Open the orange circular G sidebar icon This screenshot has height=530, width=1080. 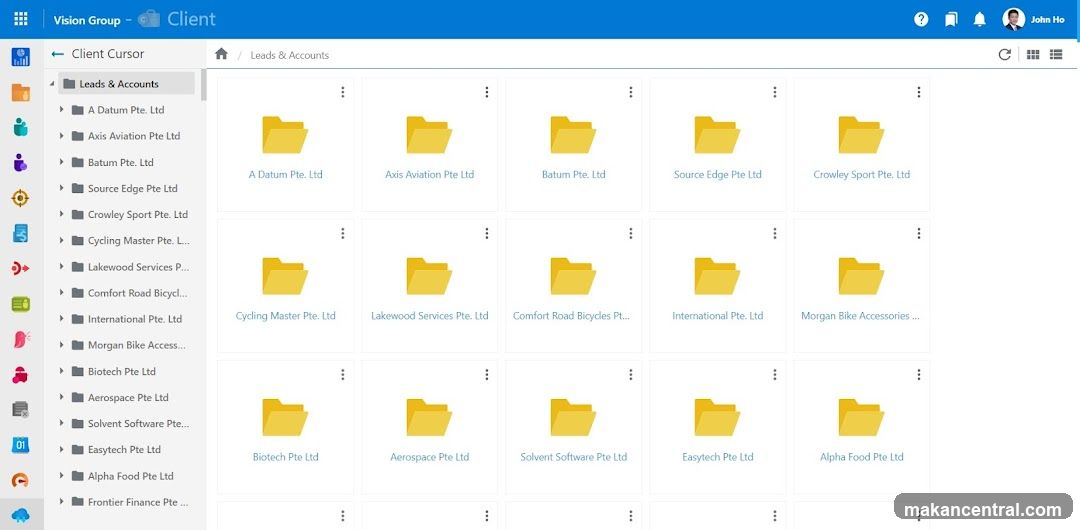click(21, 480)
